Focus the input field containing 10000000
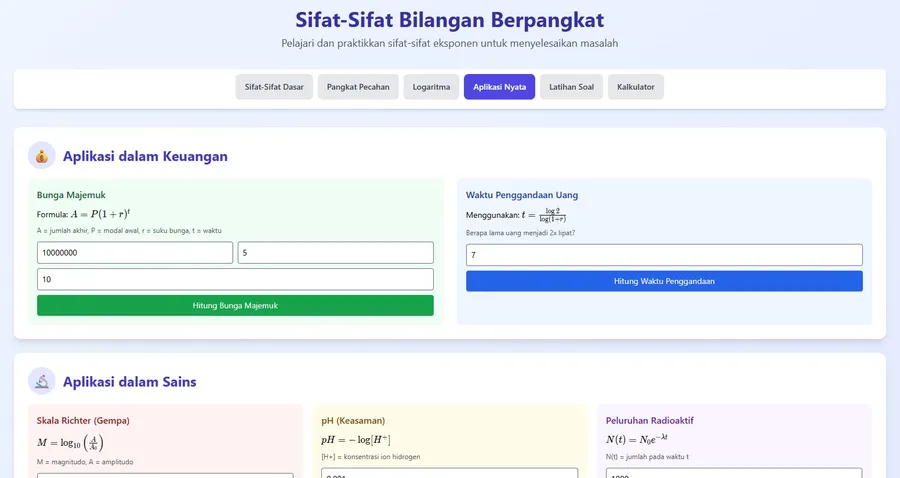The image size is (900, 478). pyautogui.click(x=135, y=253)
